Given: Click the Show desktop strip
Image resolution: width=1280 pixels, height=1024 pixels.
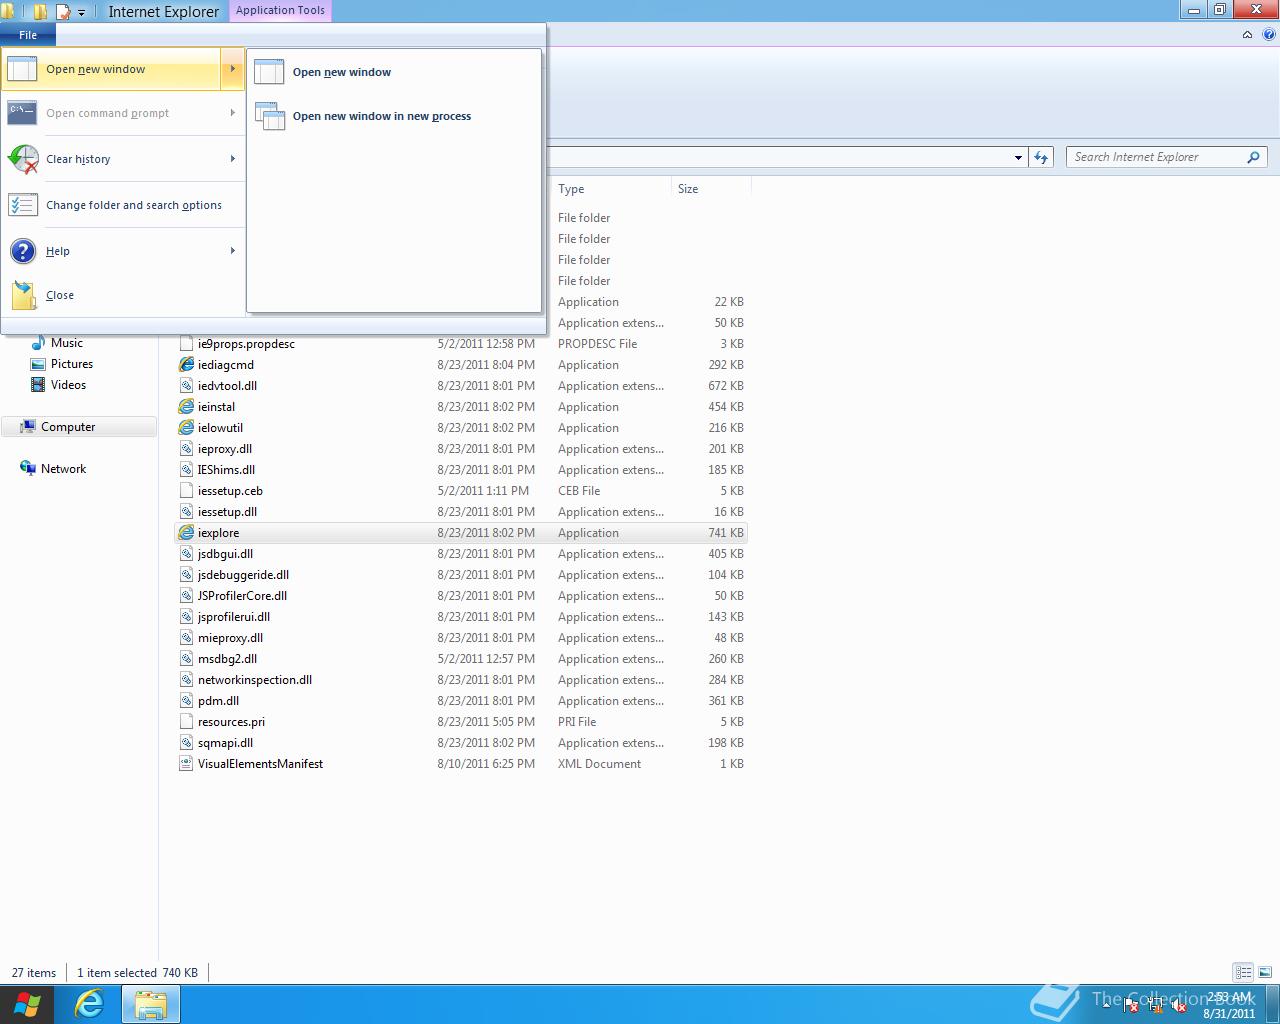Looking at the screenshot, I should pyautogui.click(x=1273, y=1004).
